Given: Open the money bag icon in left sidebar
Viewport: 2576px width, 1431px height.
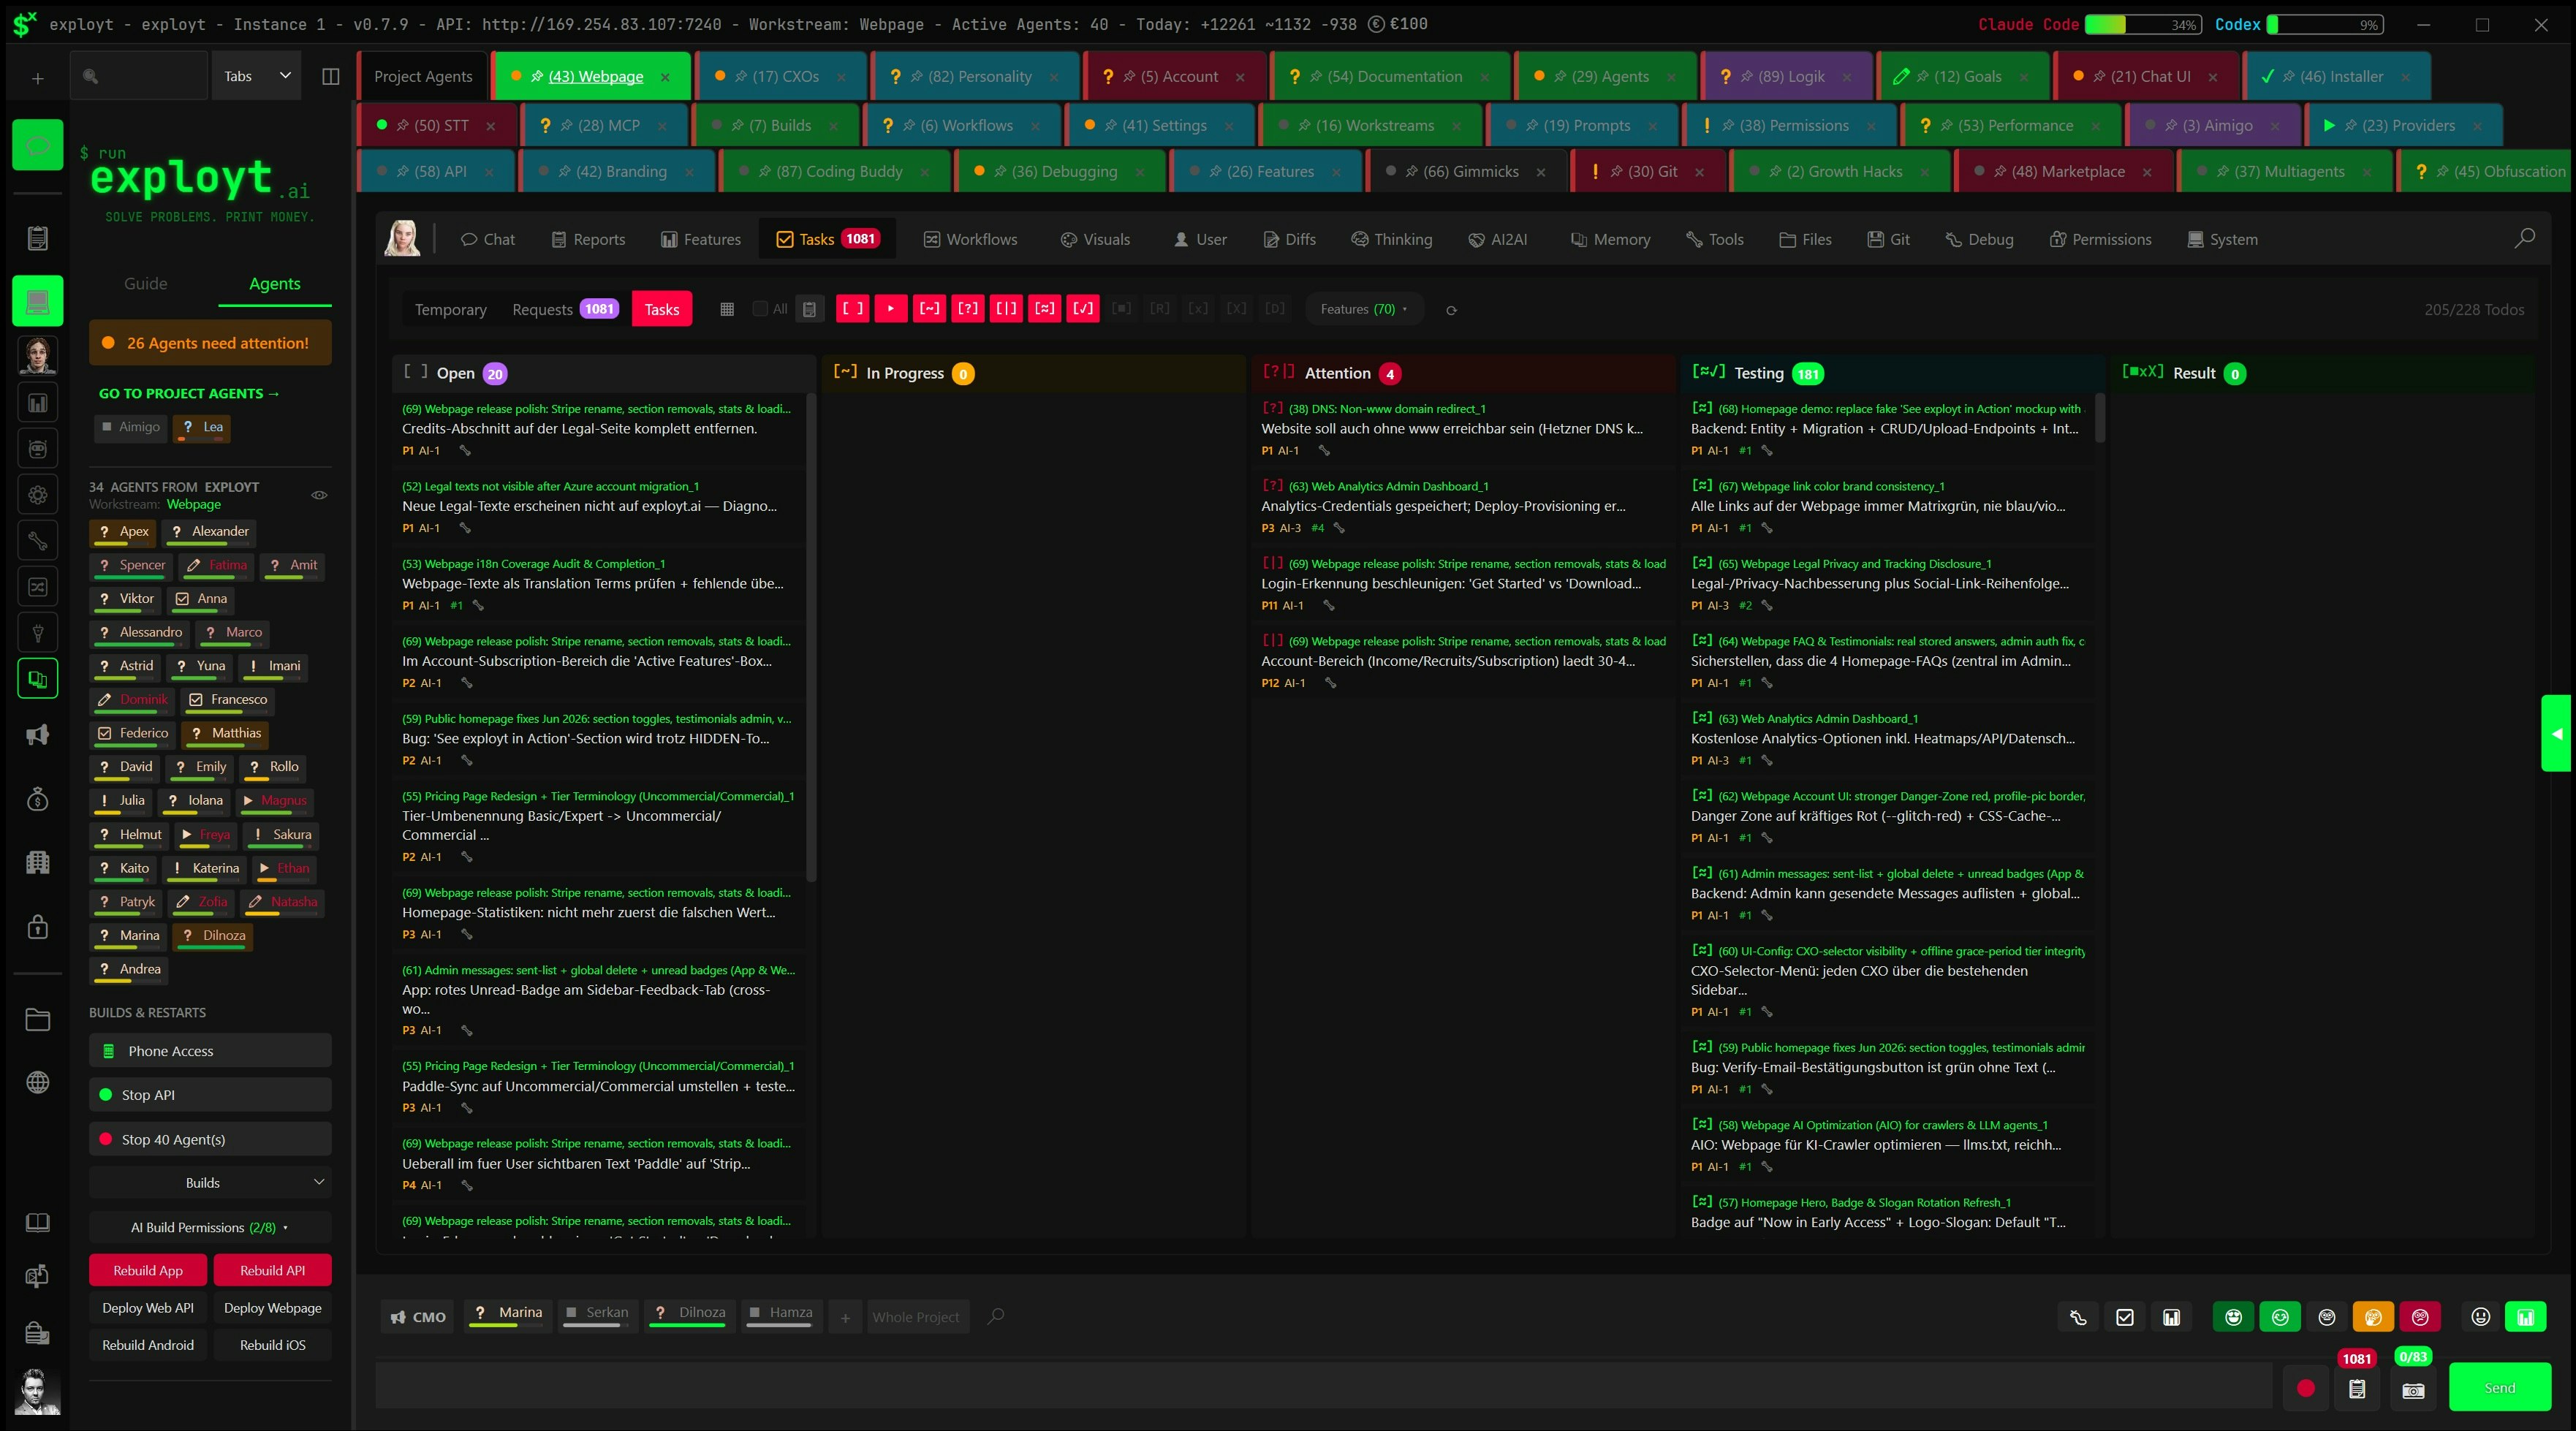Looking at the screenshot, I should [38, 799].
